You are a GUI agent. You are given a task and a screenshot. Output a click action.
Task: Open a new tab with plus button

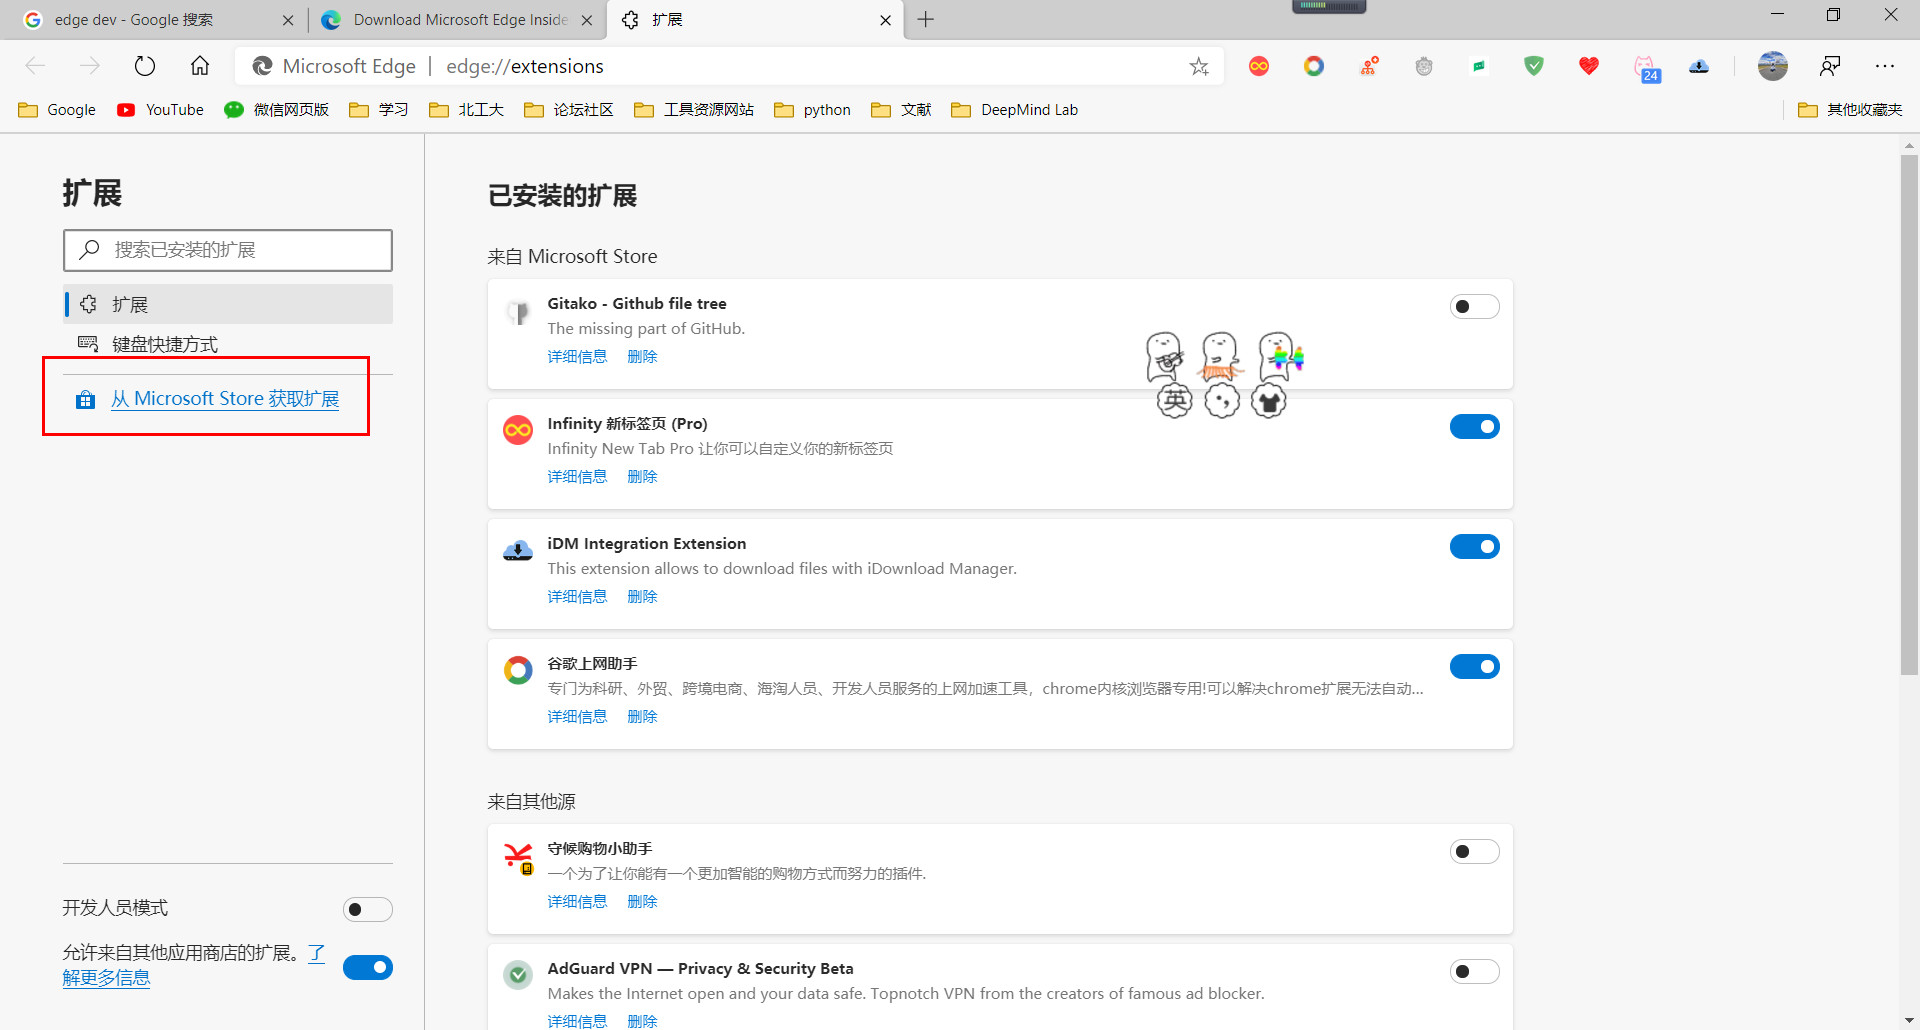click(926, 20)
